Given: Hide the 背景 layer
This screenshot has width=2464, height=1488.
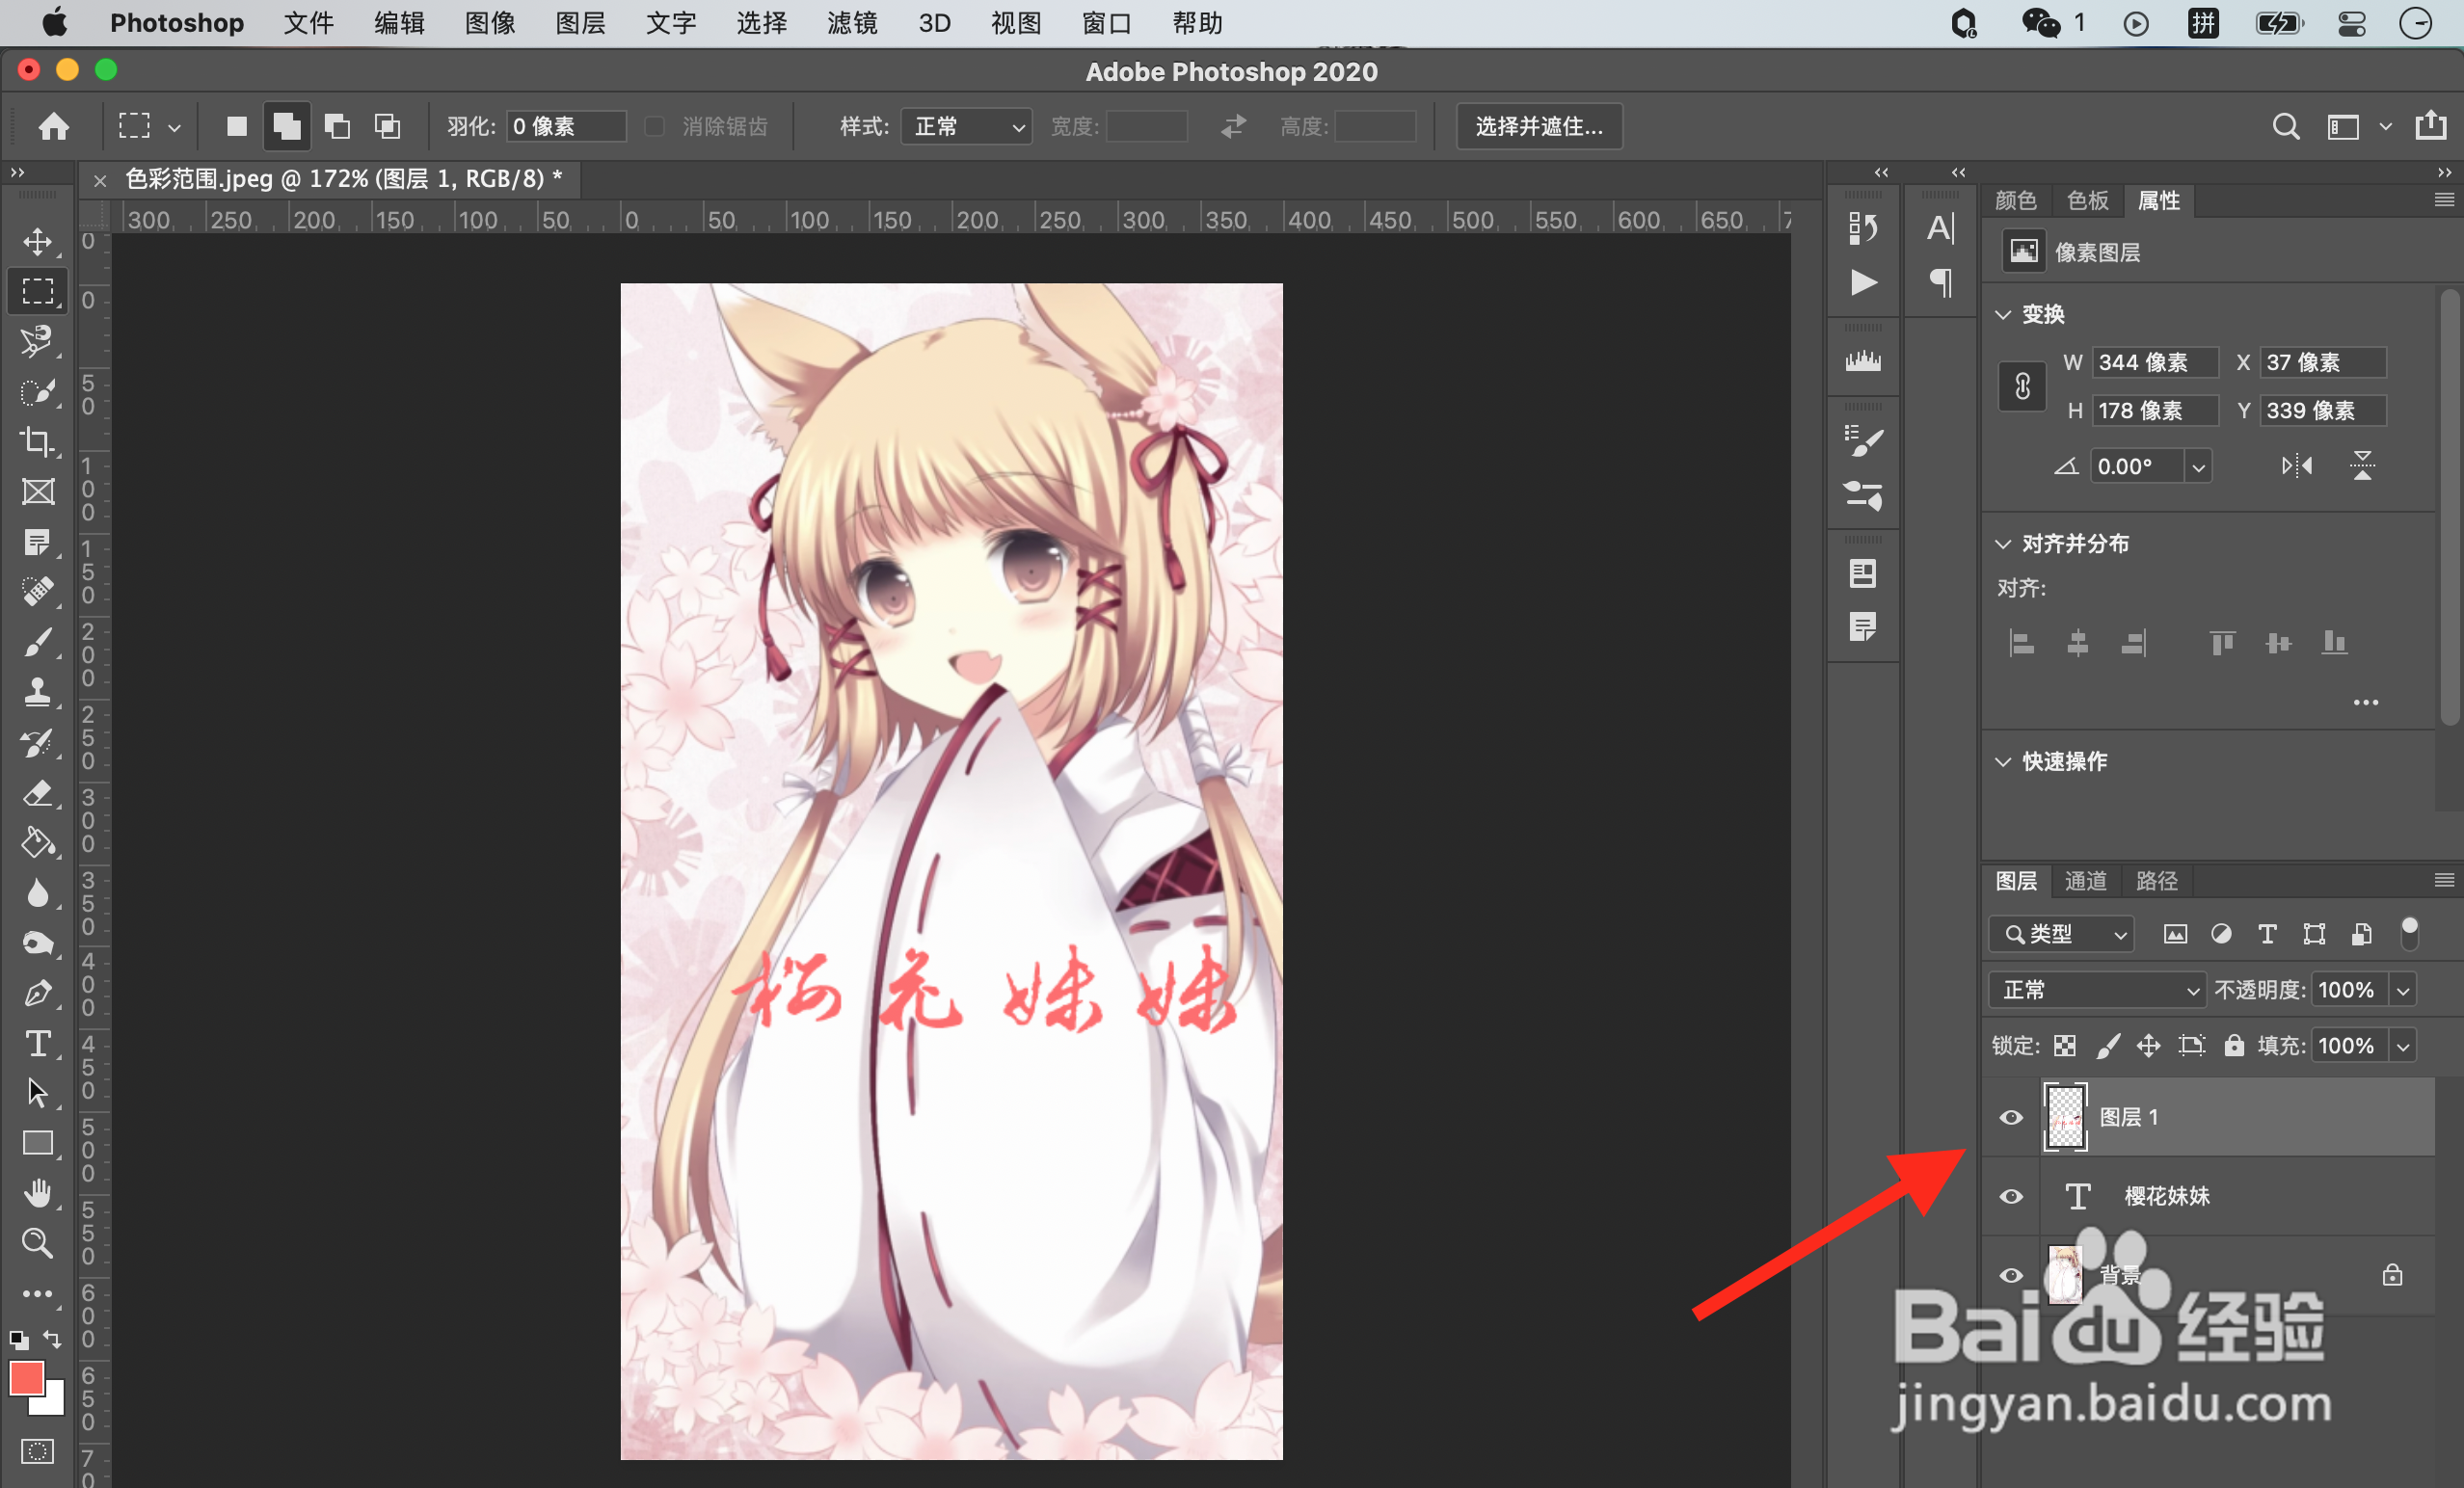Looking at the screenshot, I should point(2011,1275).
